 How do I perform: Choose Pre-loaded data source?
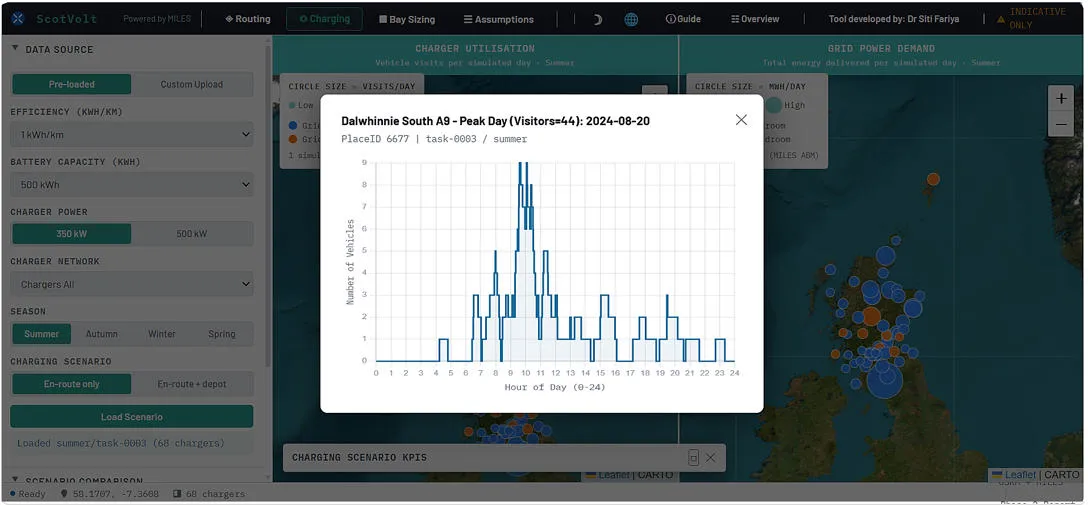71,85
